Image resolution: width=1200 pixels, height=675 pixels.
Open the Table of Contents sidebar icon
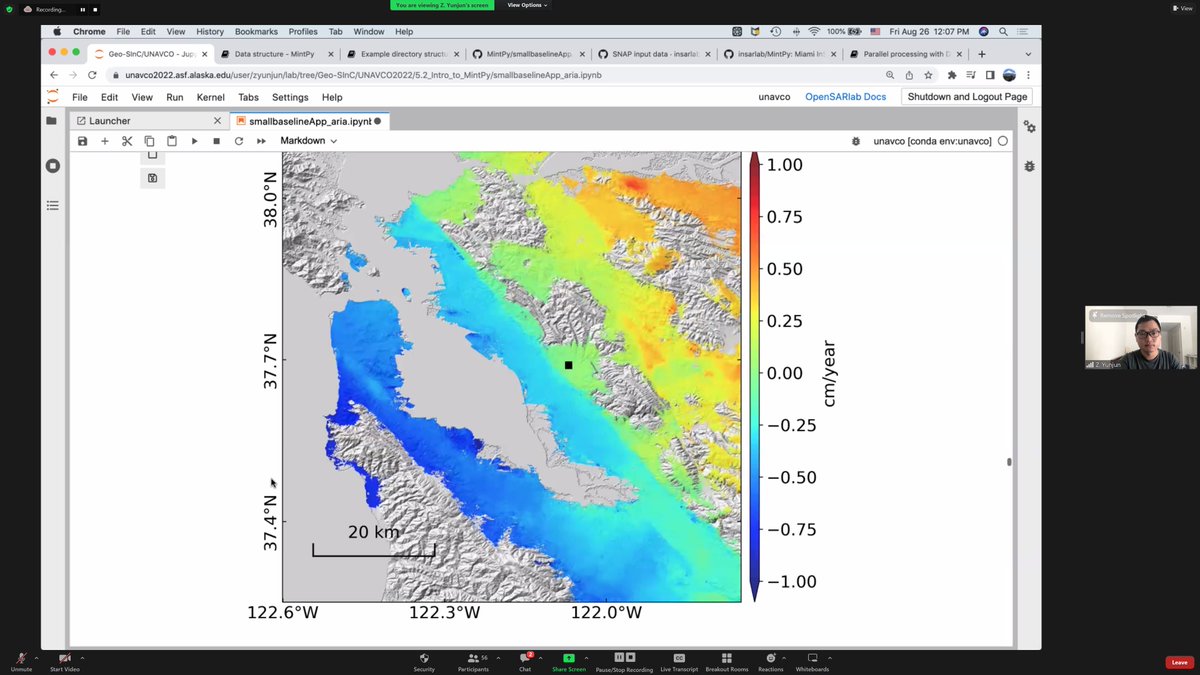tap(52, 205)
